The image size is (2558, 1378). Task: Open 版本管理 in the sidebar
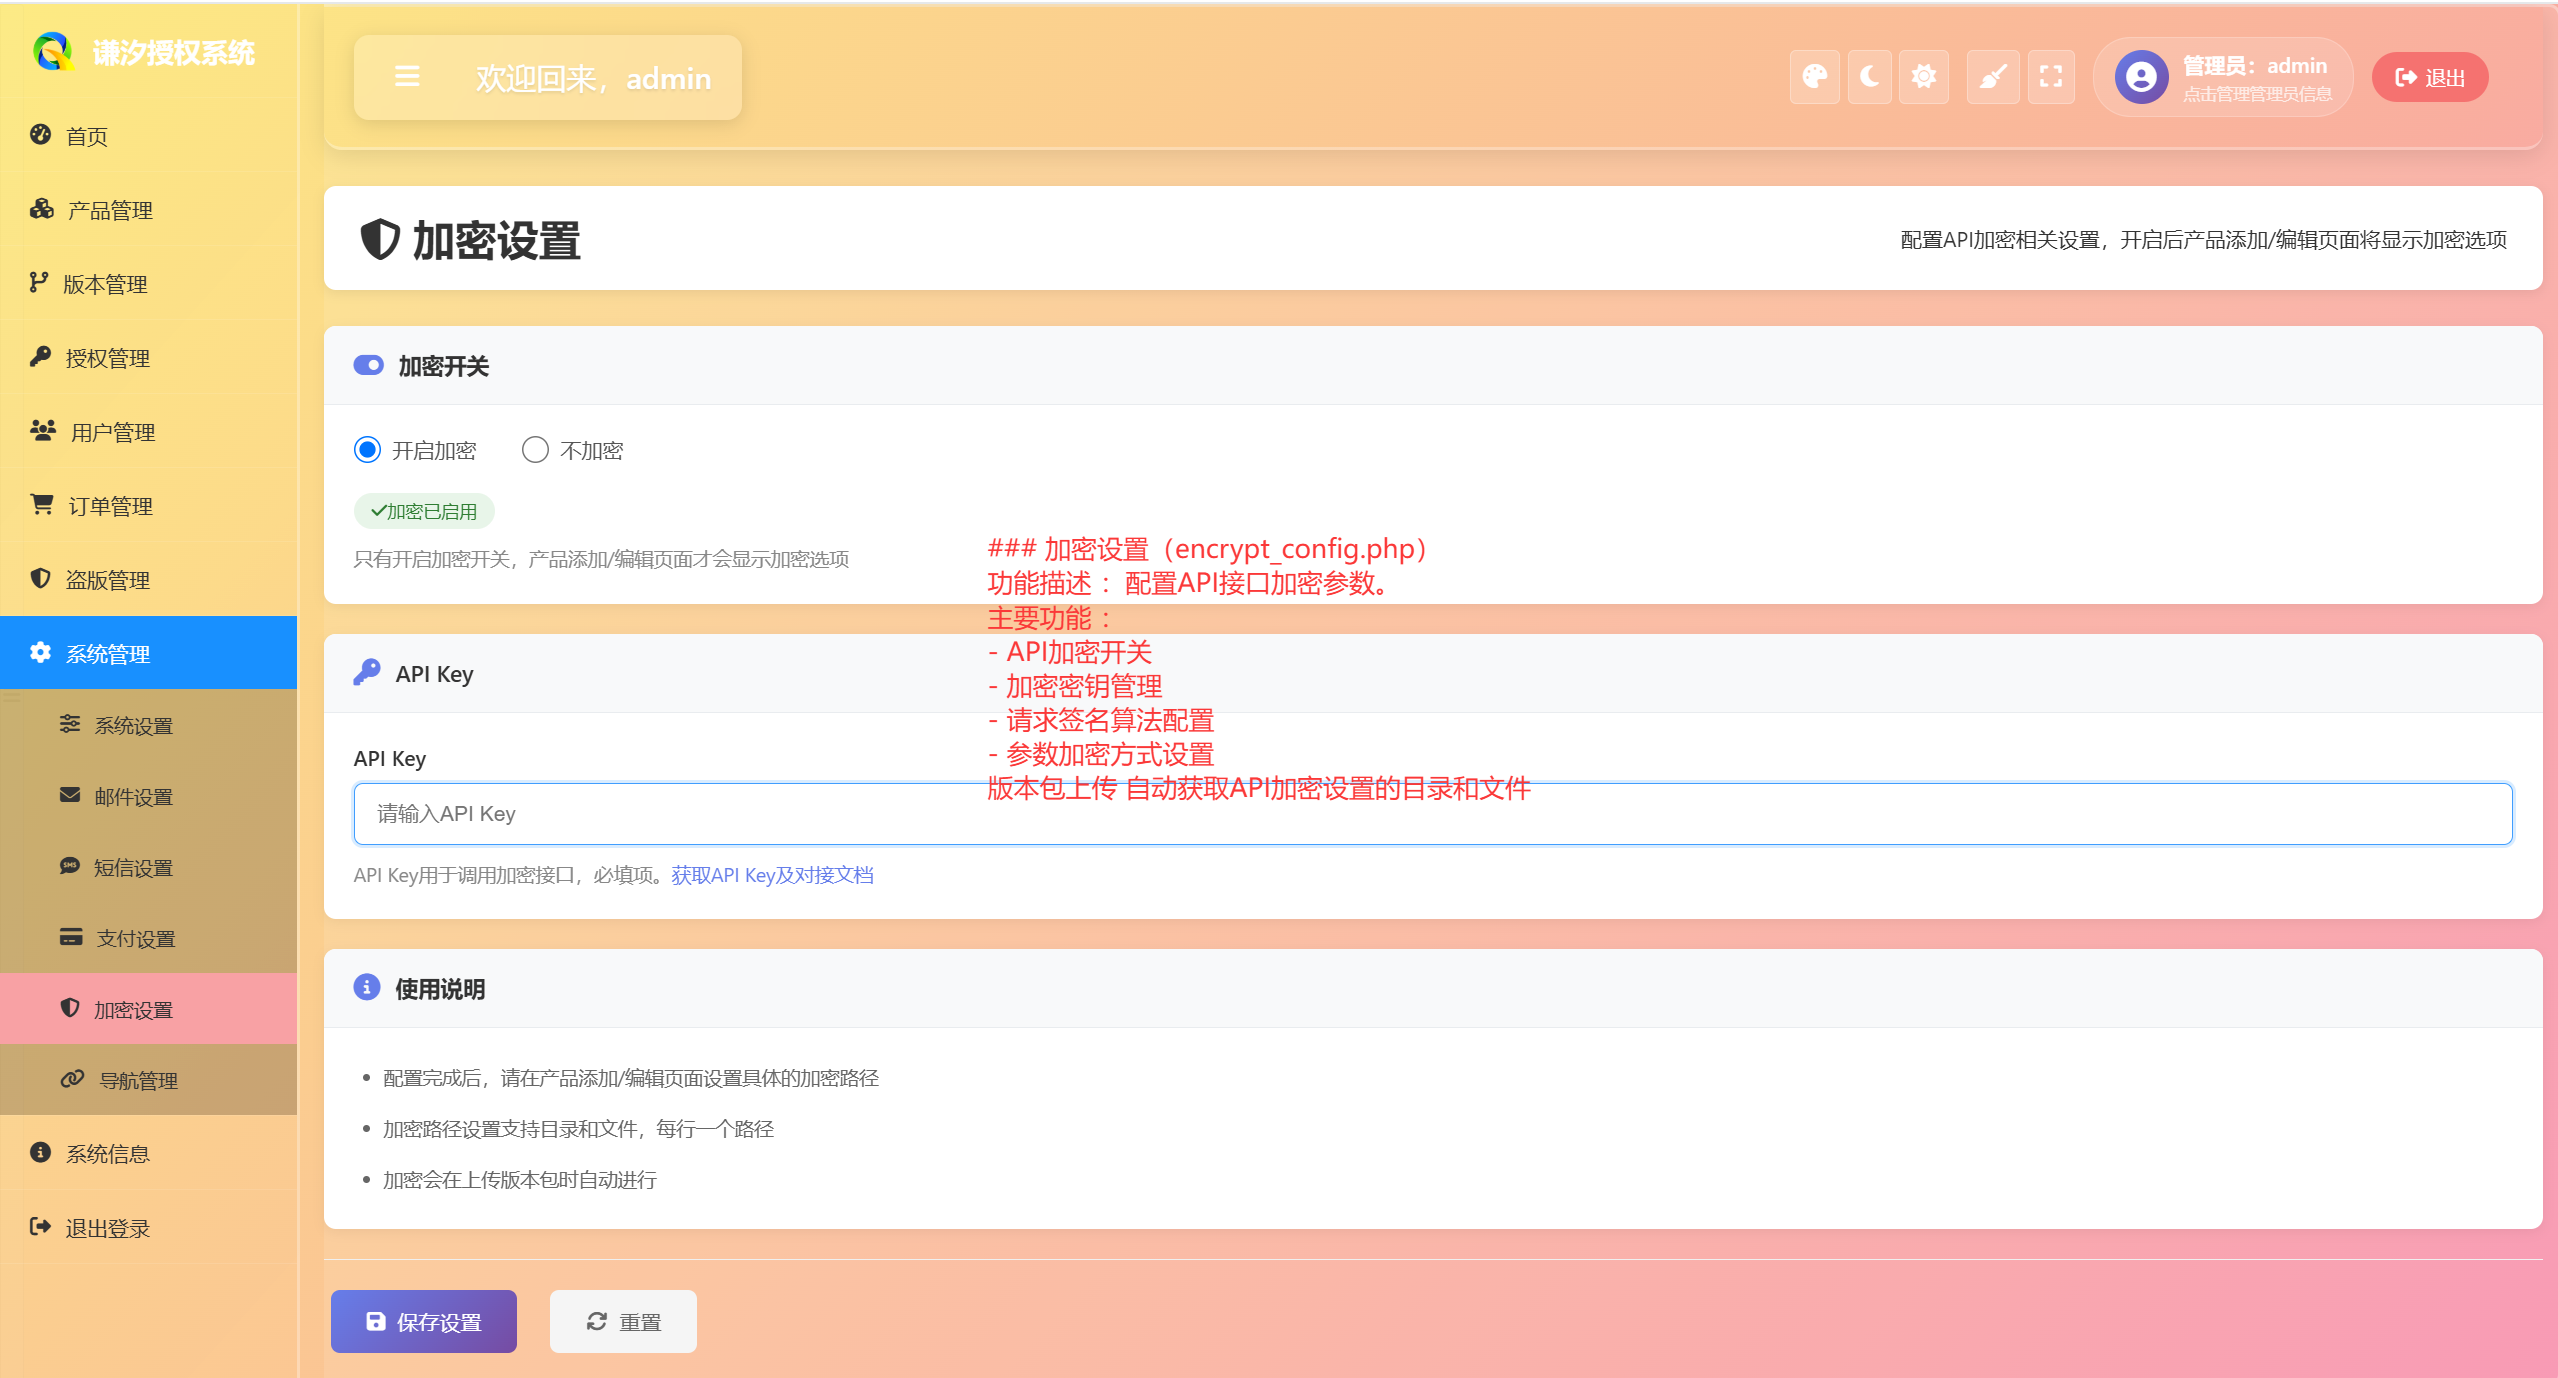pos(148,284)
